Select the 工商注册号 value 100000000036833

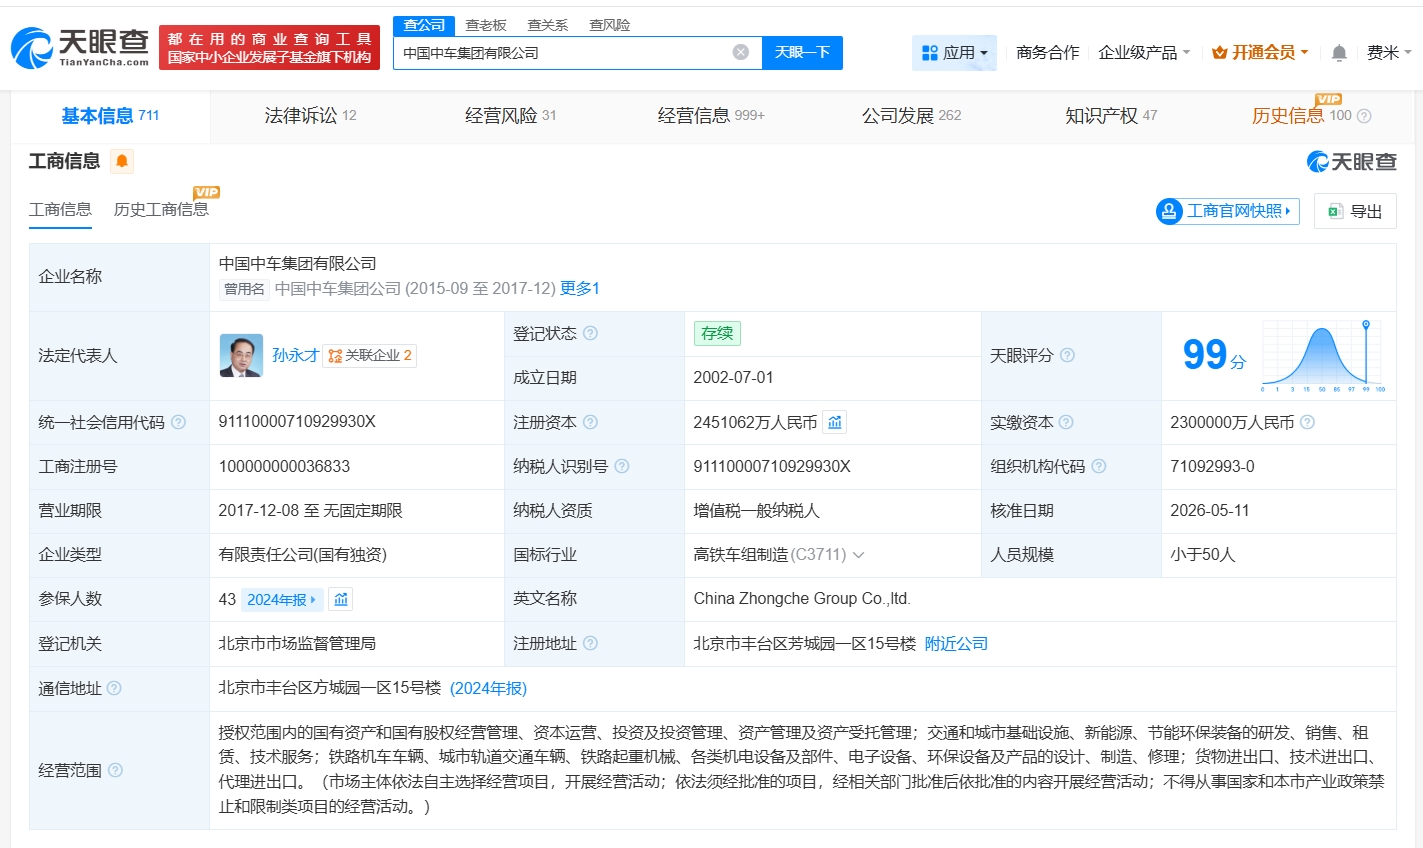point(284,466)
